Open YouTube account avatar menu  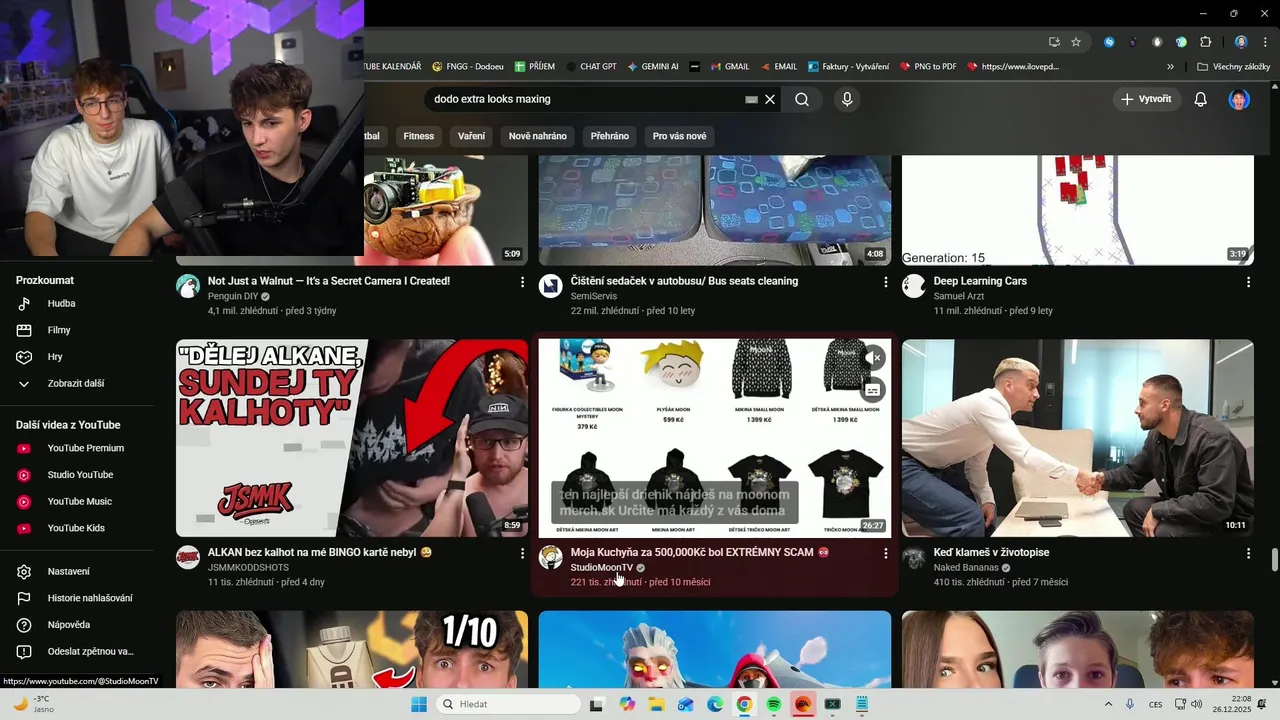coord(1239,99)
